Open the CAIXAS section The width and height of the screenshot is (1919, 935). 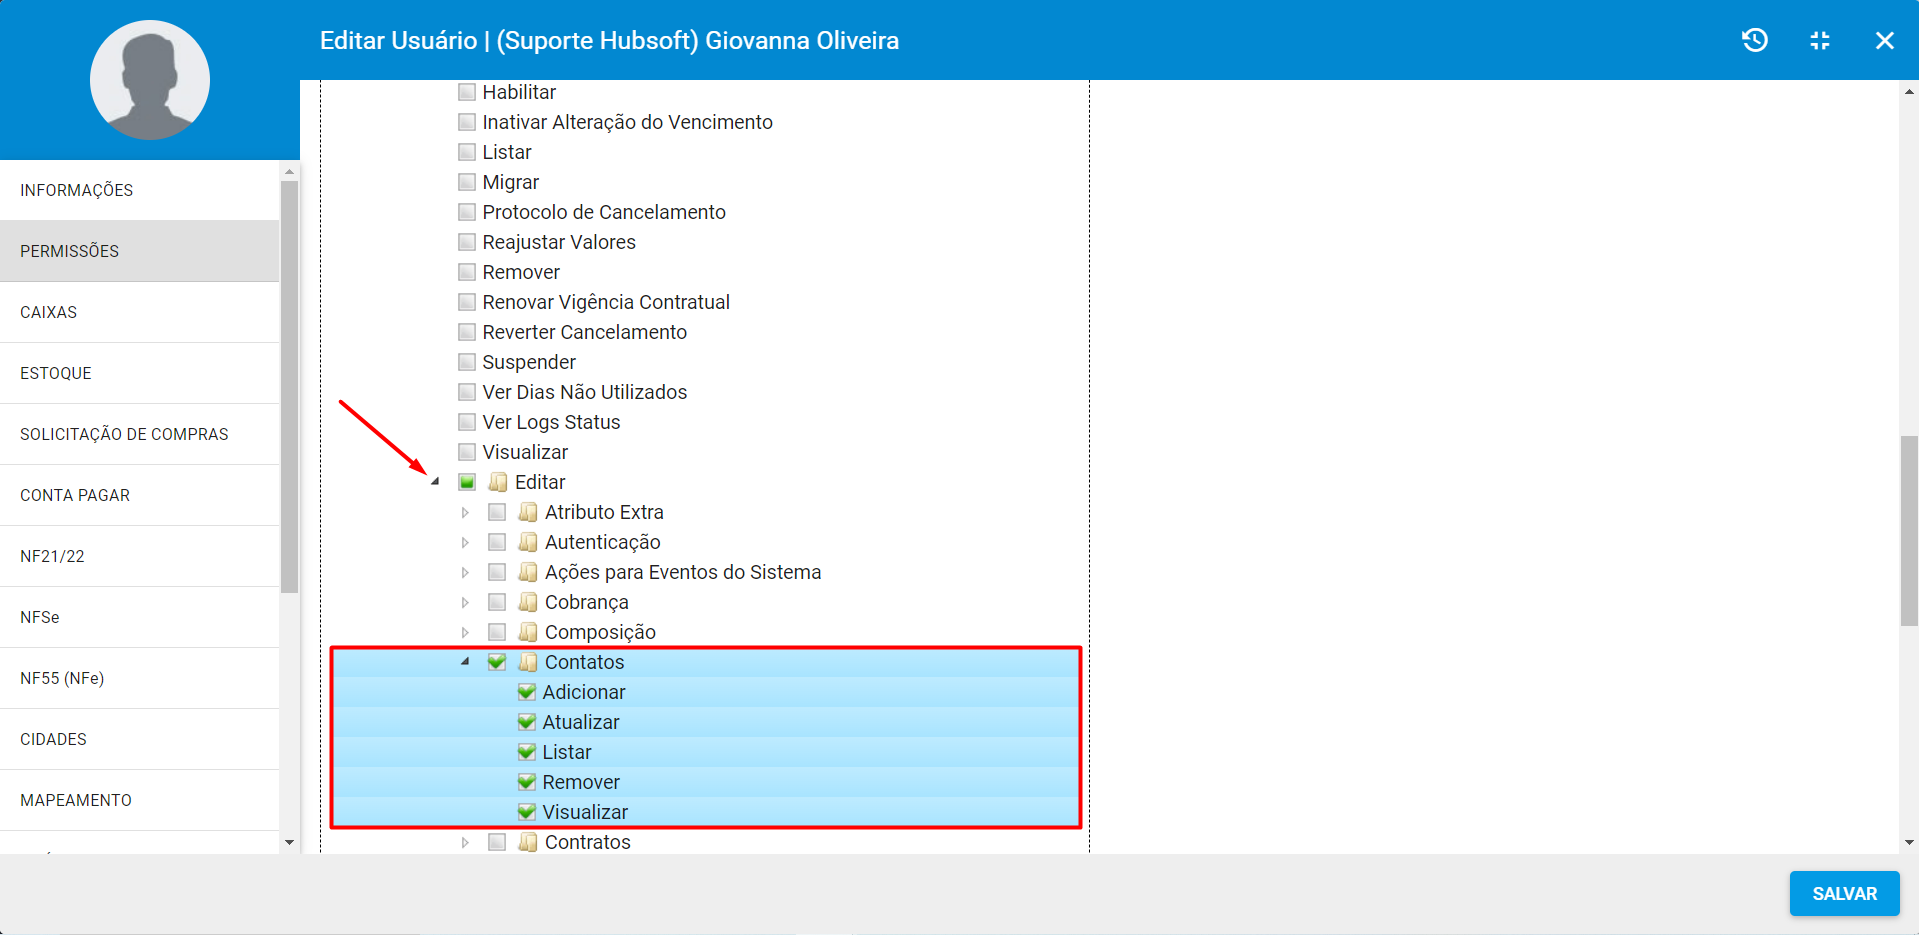[140, 312]
